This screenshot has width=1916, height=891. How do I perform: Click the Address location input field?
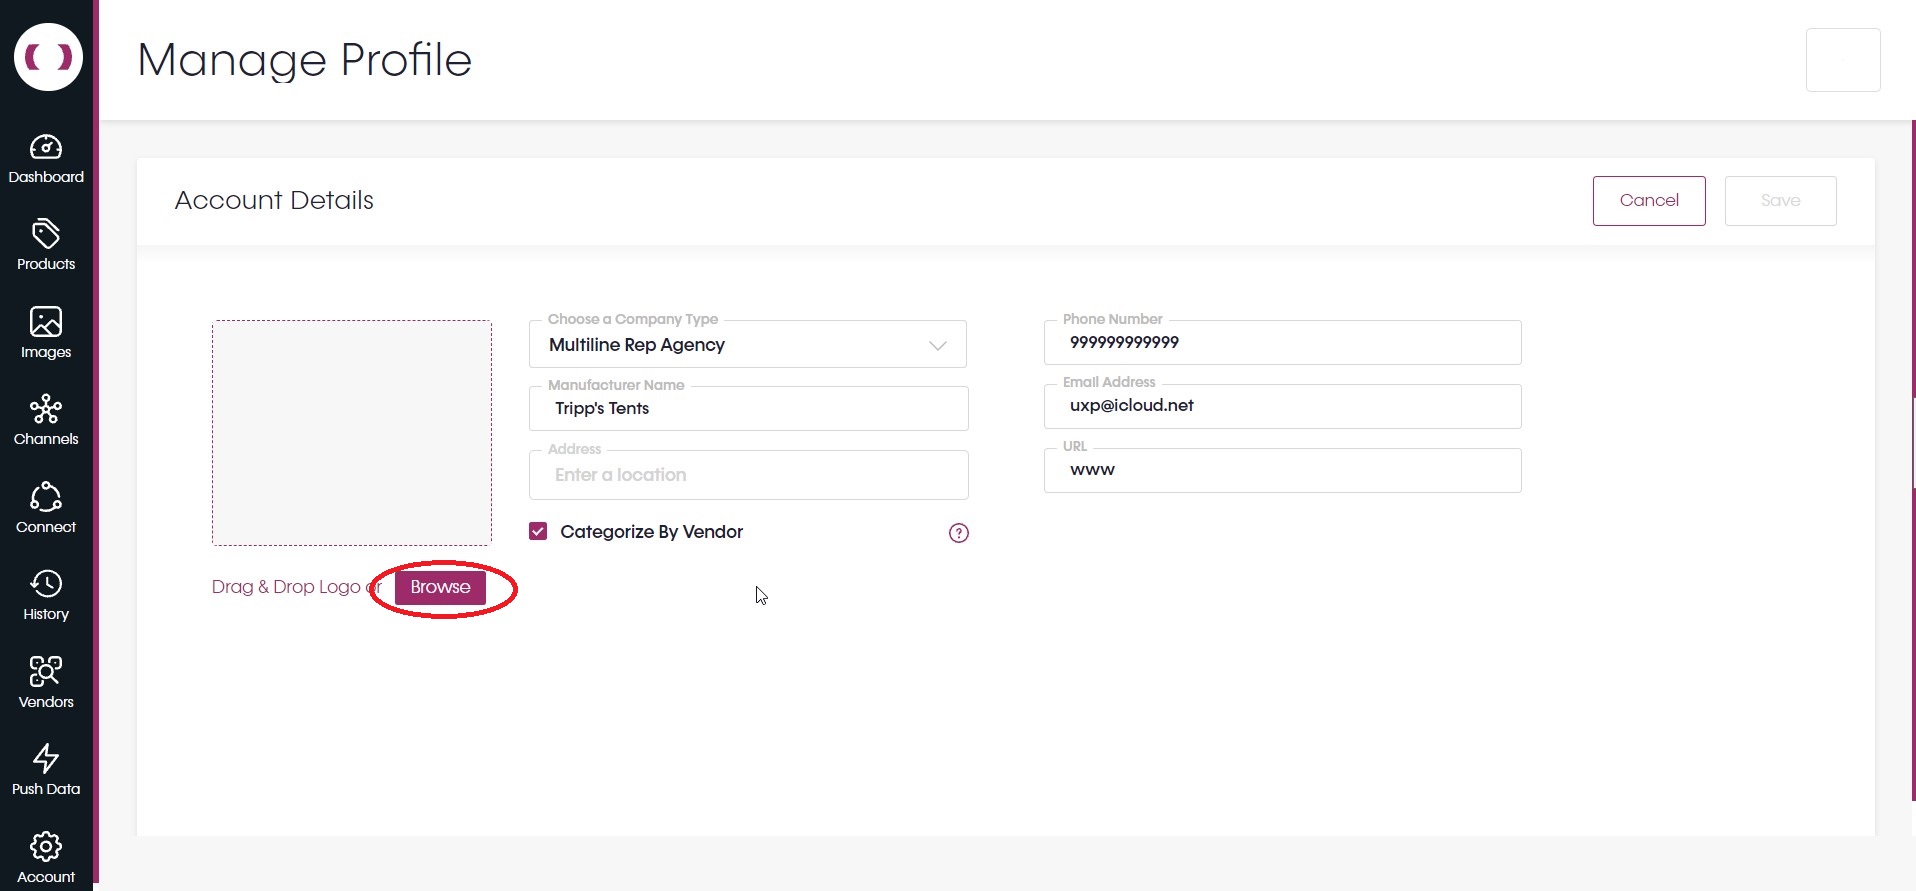(x=748, y=475)
